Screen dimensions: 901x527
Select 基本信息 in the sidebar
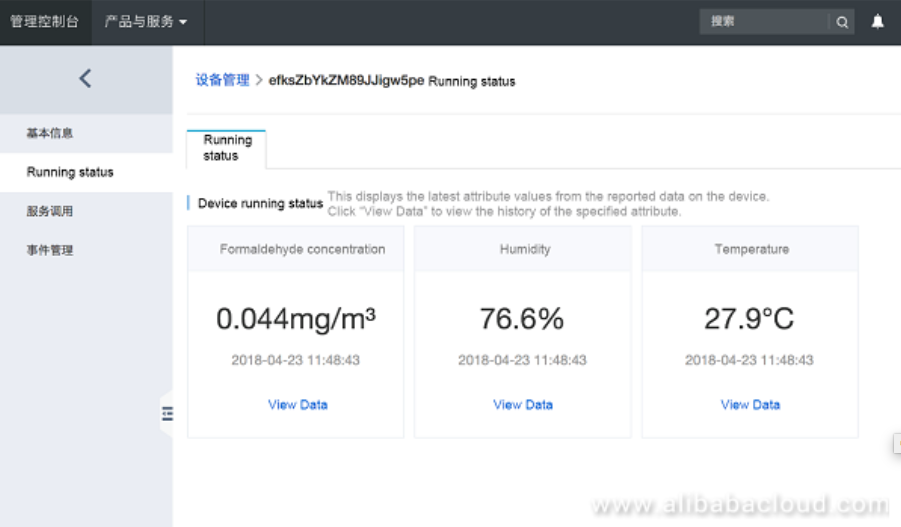pos(50,133)
